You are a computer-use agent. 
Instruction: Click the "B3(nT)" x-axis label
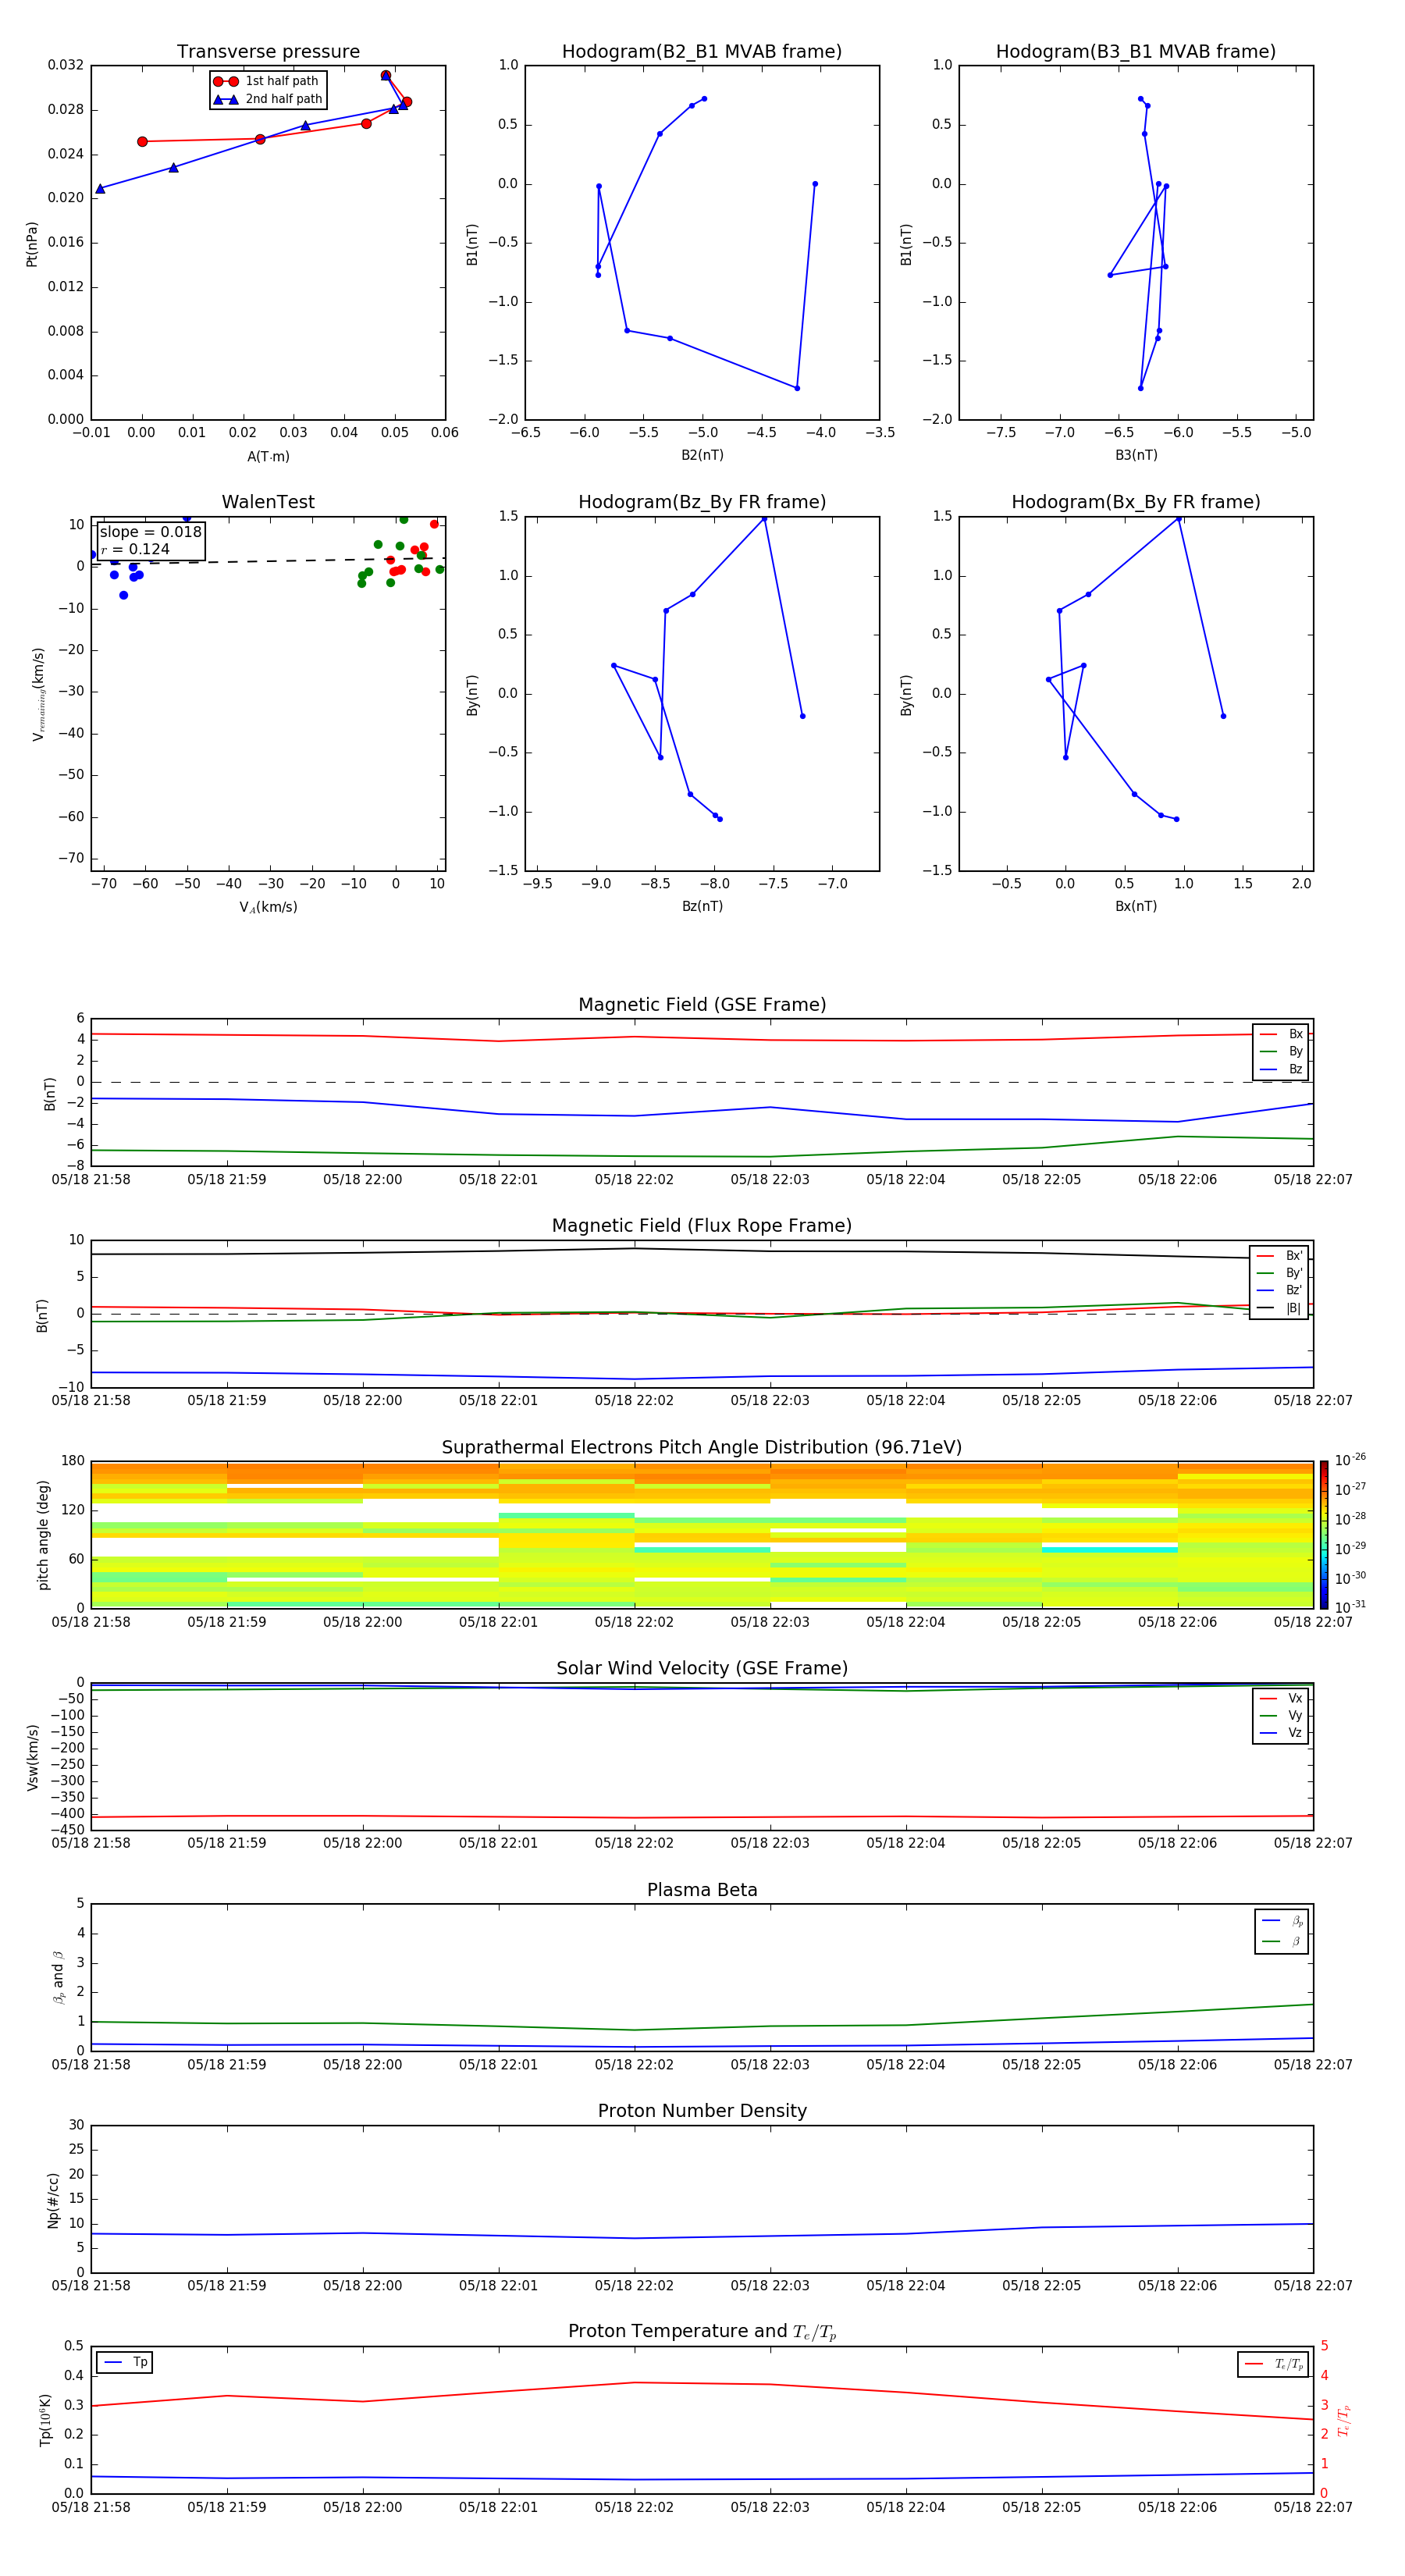click(1136, 455)
